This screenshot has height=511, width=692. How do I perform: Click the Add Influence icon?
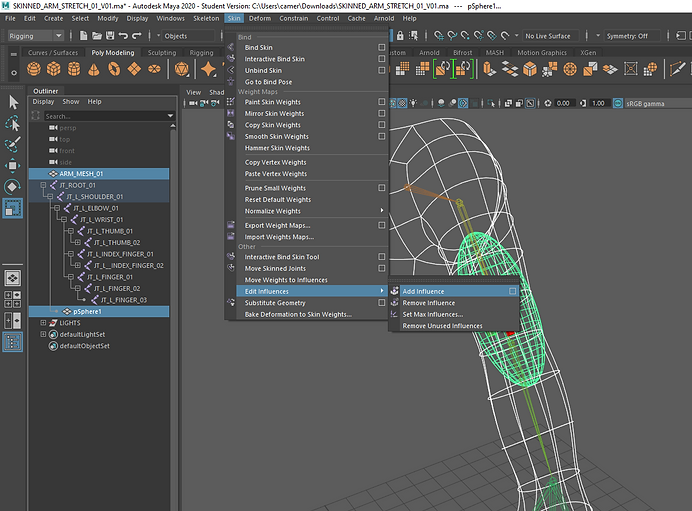395,291
